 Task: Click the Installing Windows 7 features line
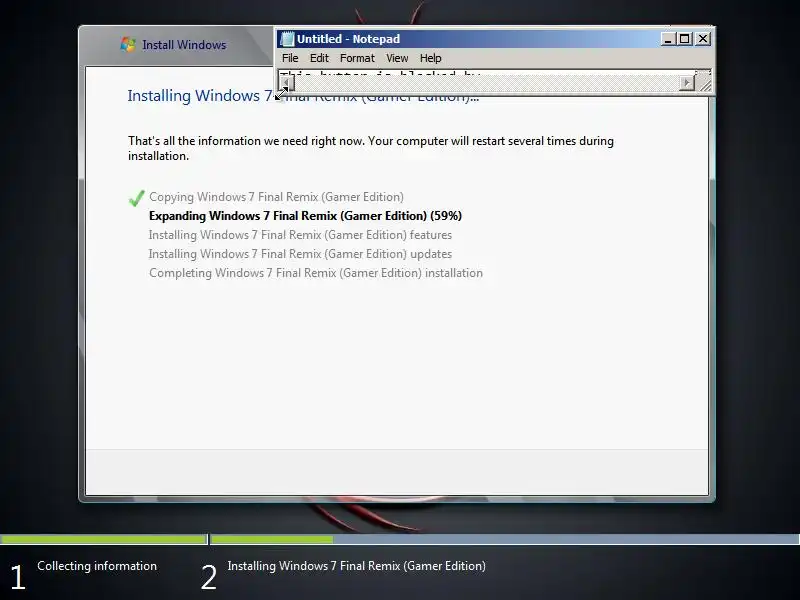(x=300, y=235)
